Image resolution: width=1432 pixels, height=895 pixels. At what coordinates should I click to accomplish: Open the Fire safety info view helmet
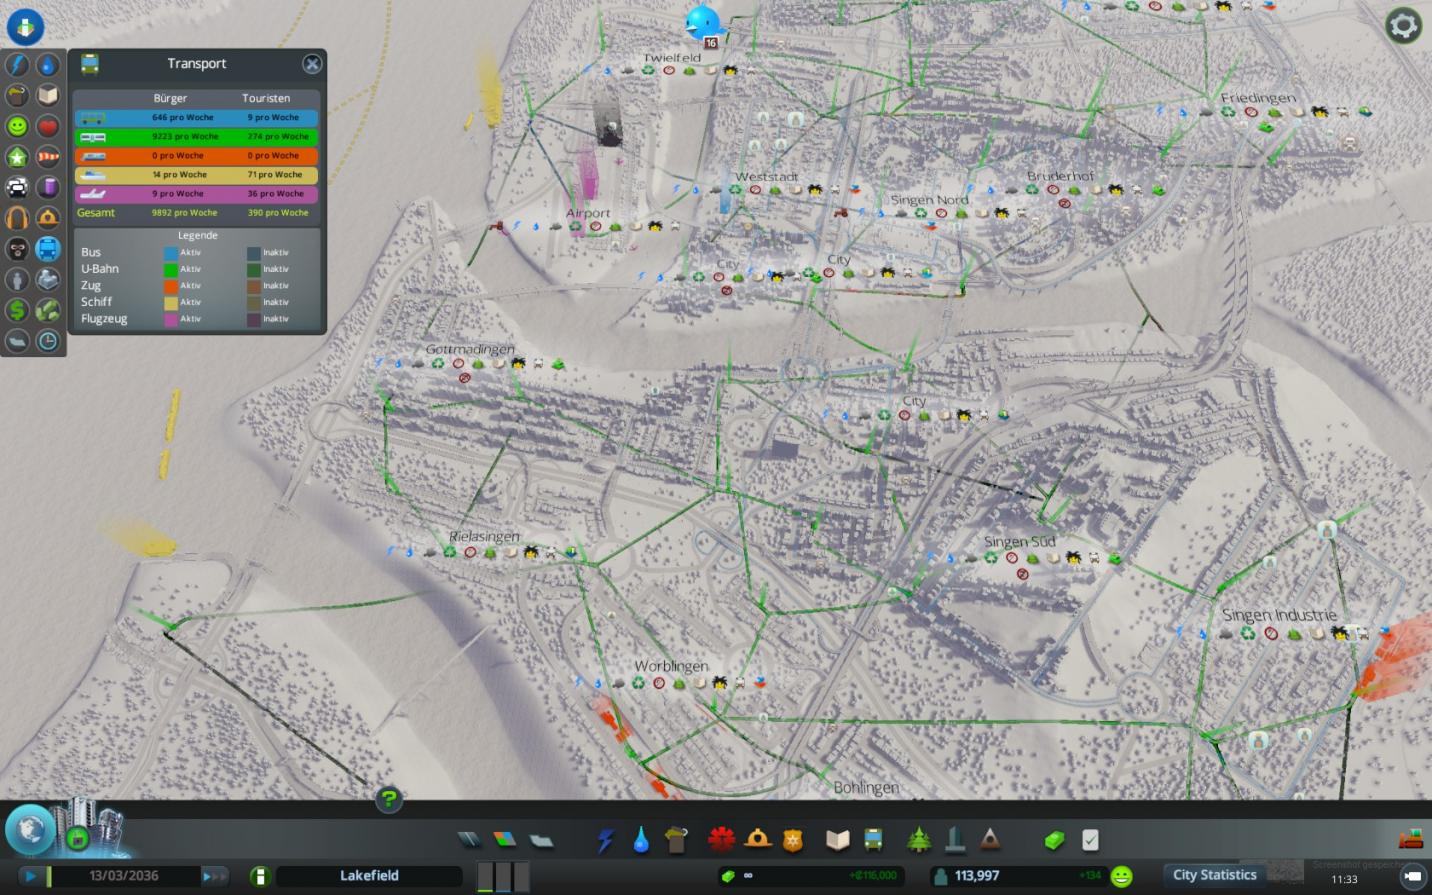(x=48, y=218)
